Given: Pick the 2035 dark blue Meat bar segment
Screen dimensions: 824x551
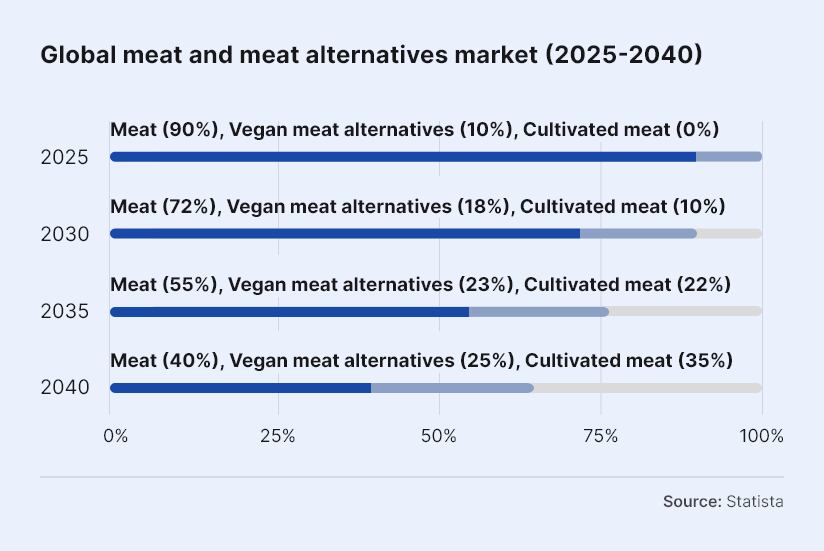Looking at the screenshot, I should tap(289, 311).
